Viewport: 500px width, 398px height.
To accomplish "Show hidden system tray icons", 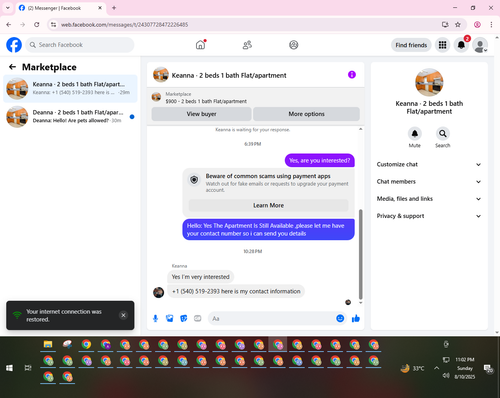I will tap(436, 368).
